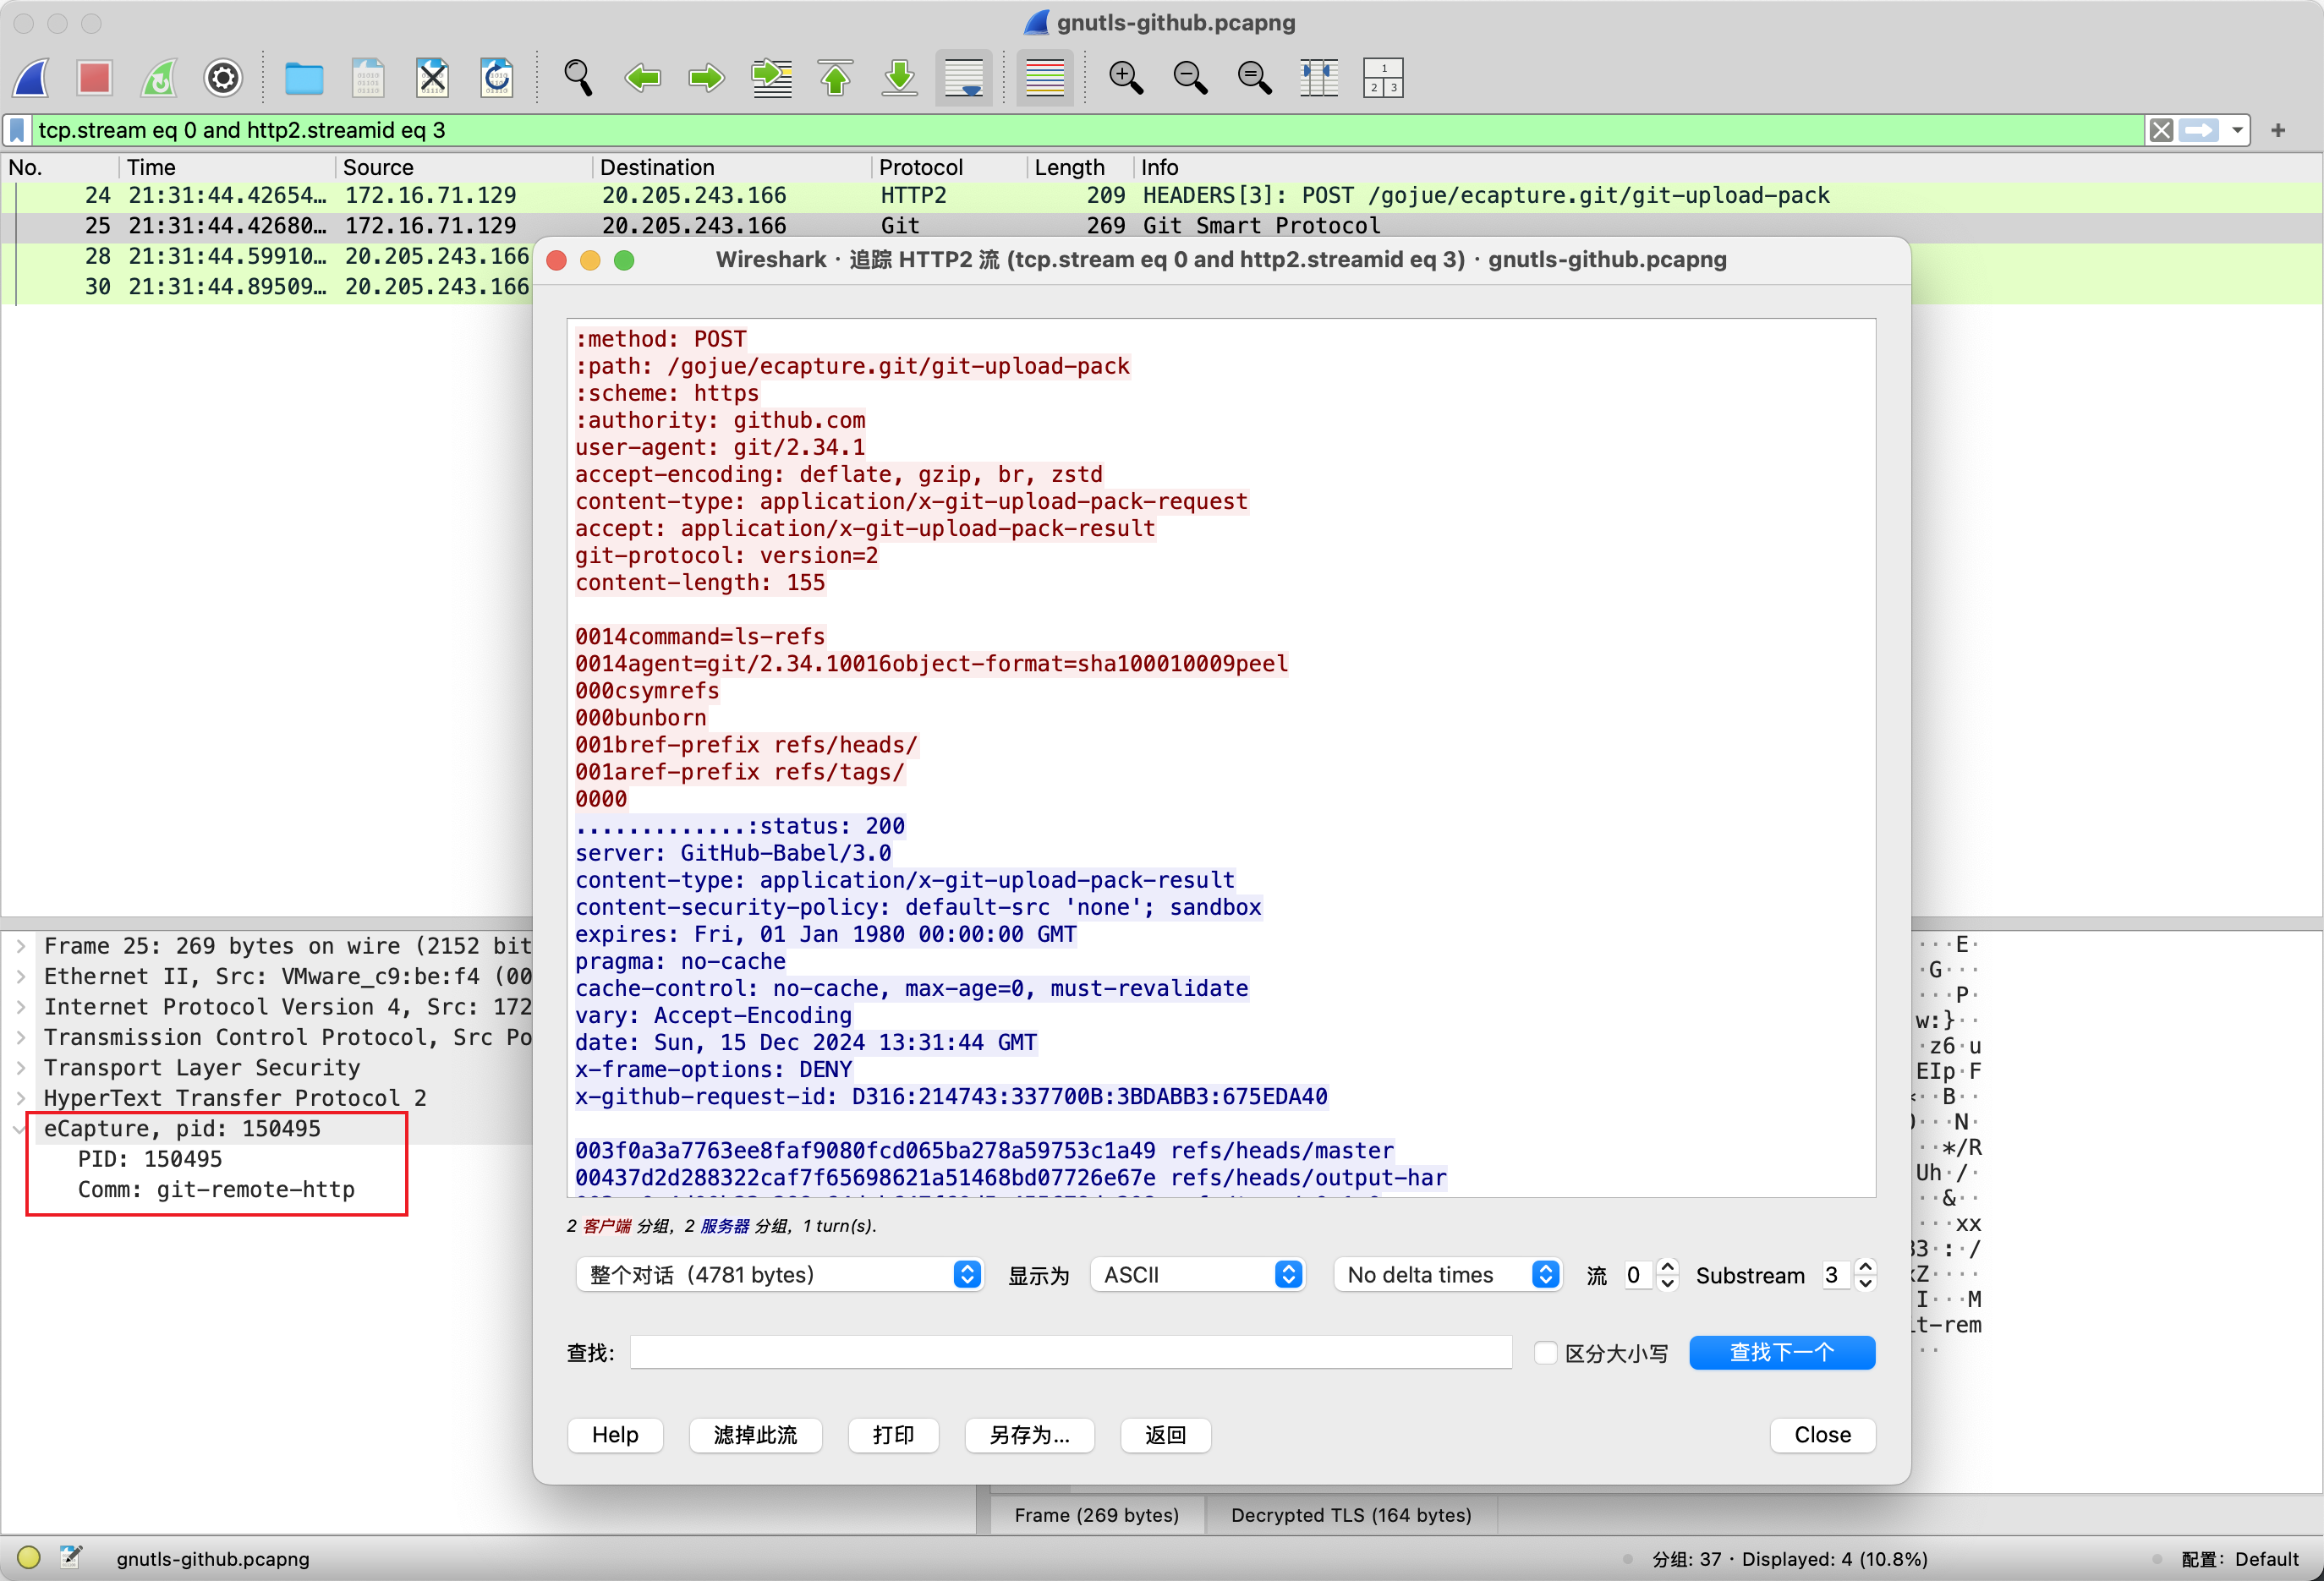2324x1581 pixels.
Task: Go to next packet green arrow
Action: (707, 77)
